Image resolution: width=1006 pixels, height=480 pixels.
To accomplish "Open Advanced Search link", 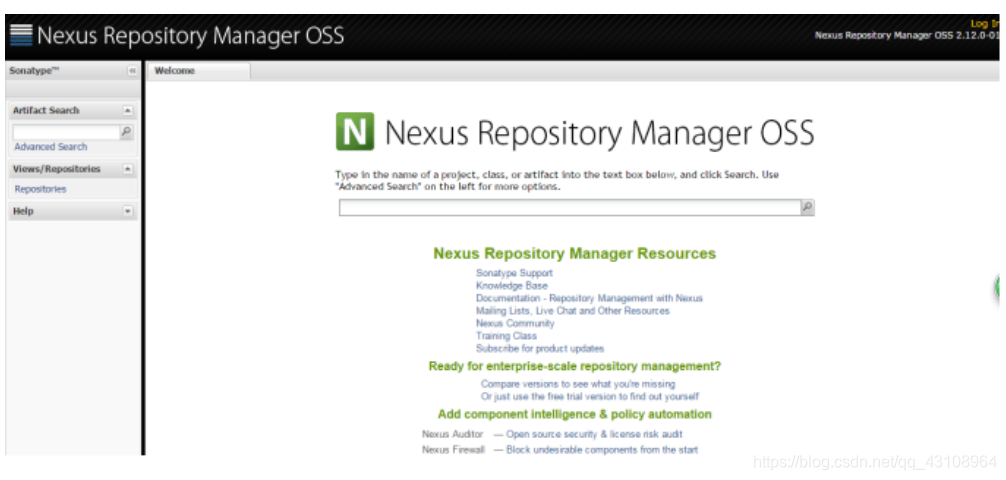I will tap(51, 147).
